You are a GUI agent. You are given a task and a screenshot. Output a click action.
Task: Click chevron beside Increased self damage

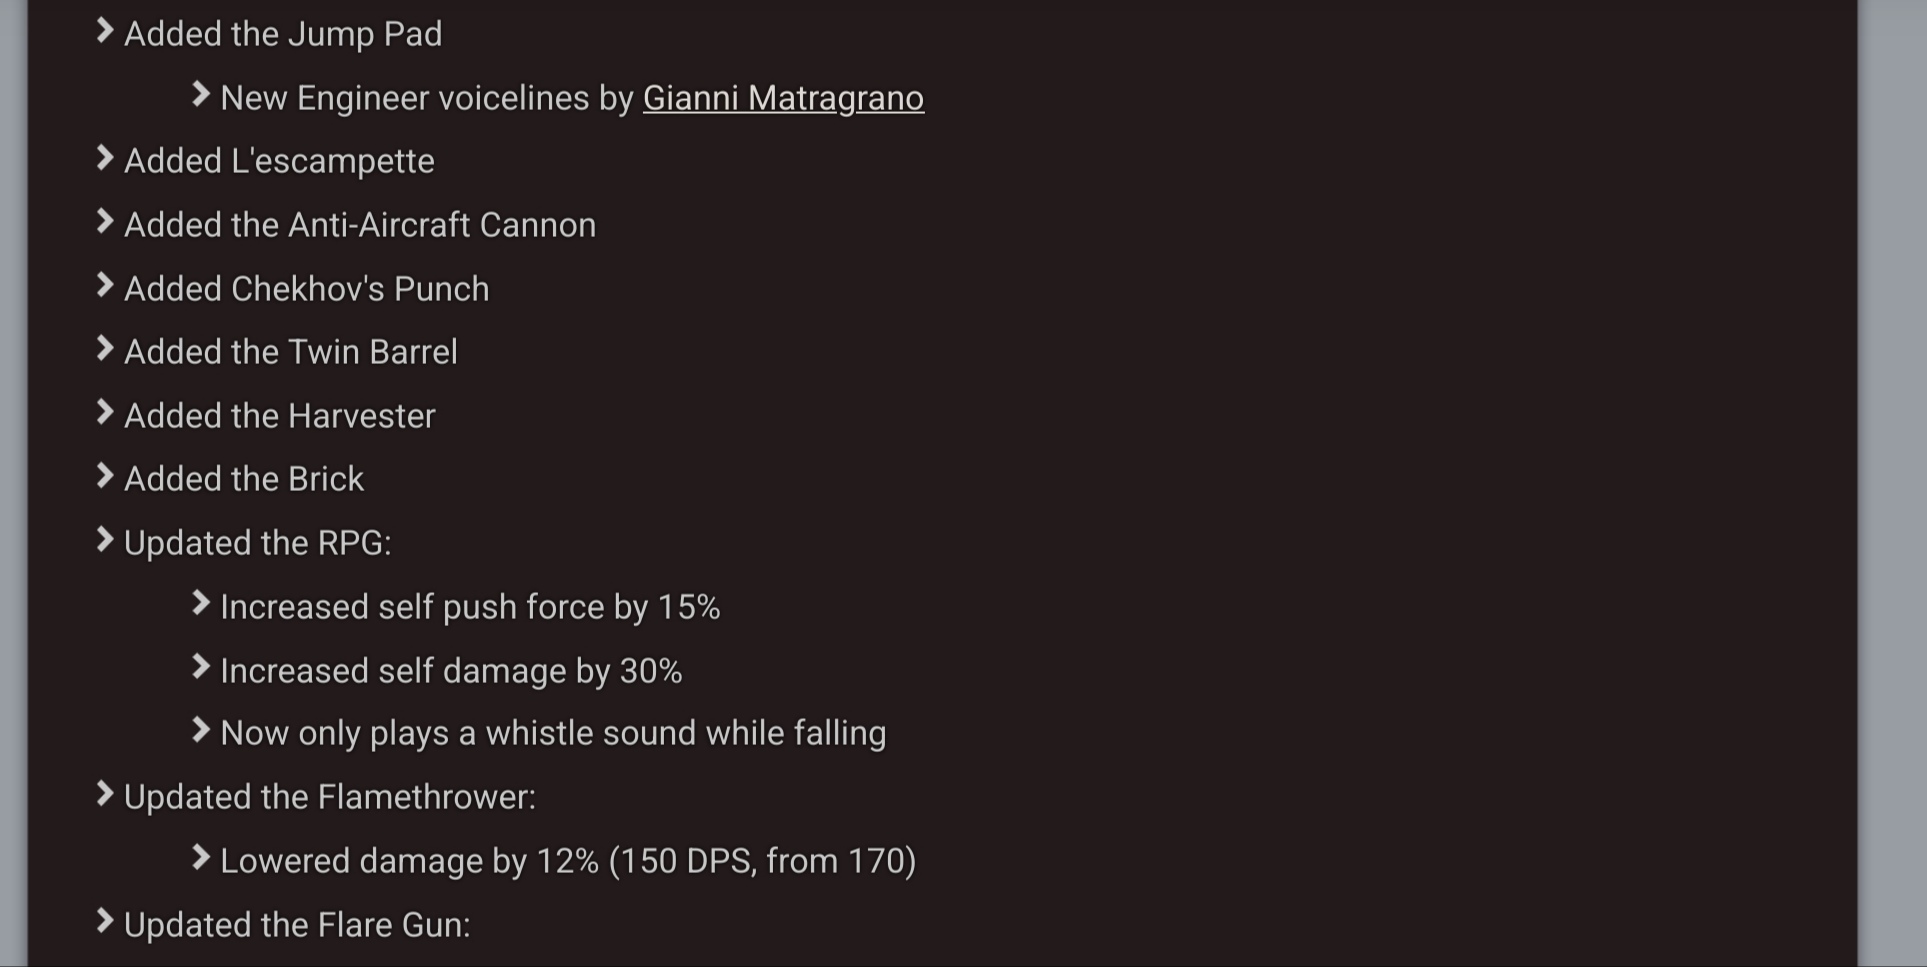point(201,668)
